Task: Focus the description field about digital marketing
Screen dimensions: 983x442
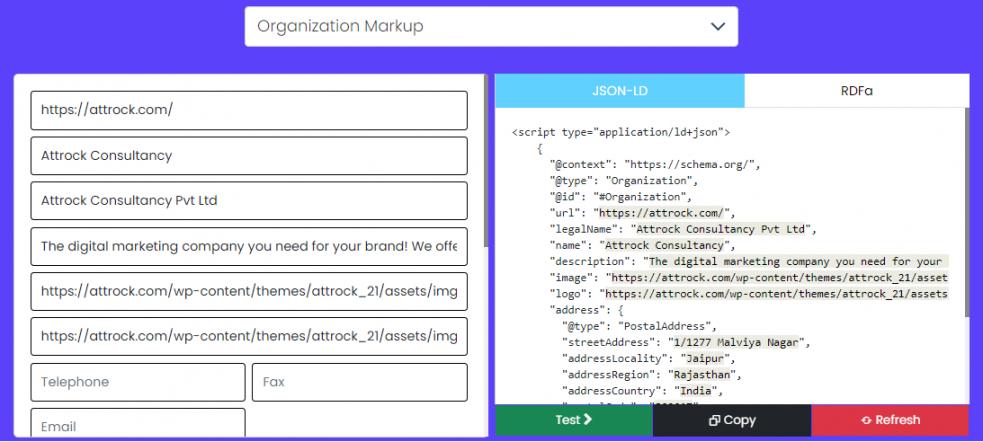Action: 249,246
